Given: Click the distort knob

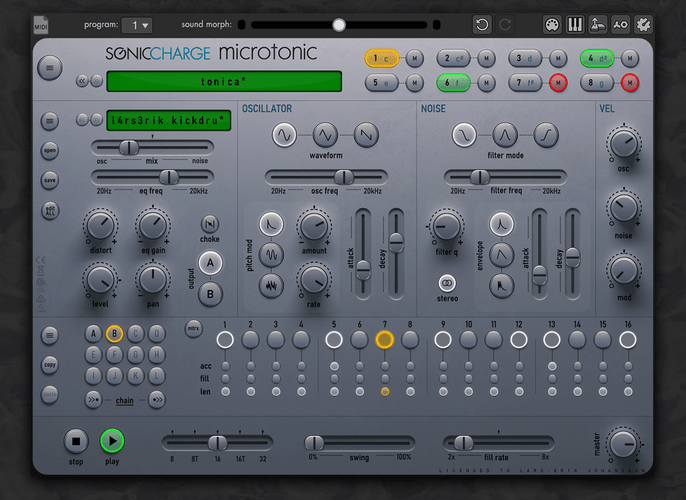Looking at the screenshot, I should tap(101, 226).
